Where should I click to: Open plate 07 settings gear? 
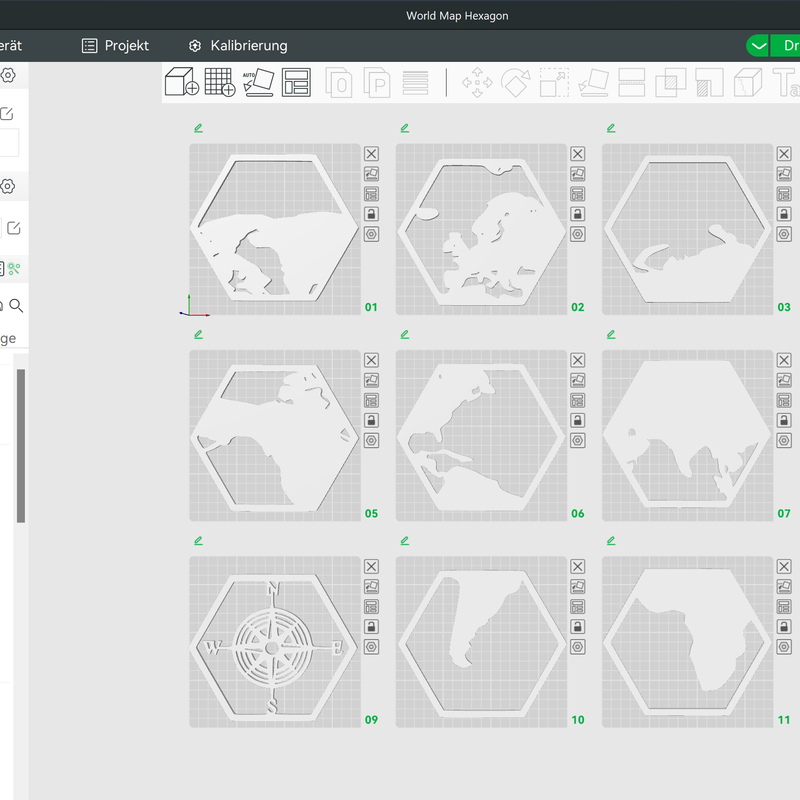pyautogui.click(x=784, y=440)
